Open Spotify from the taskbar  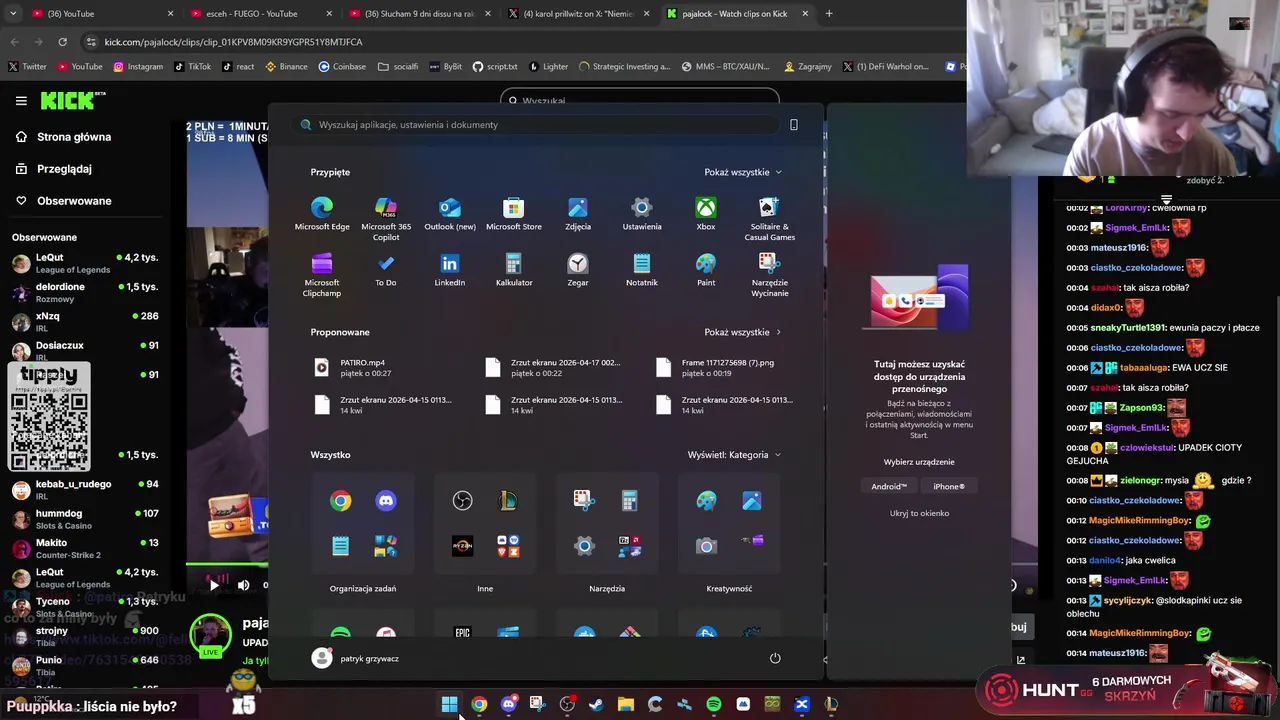point(713,705)
